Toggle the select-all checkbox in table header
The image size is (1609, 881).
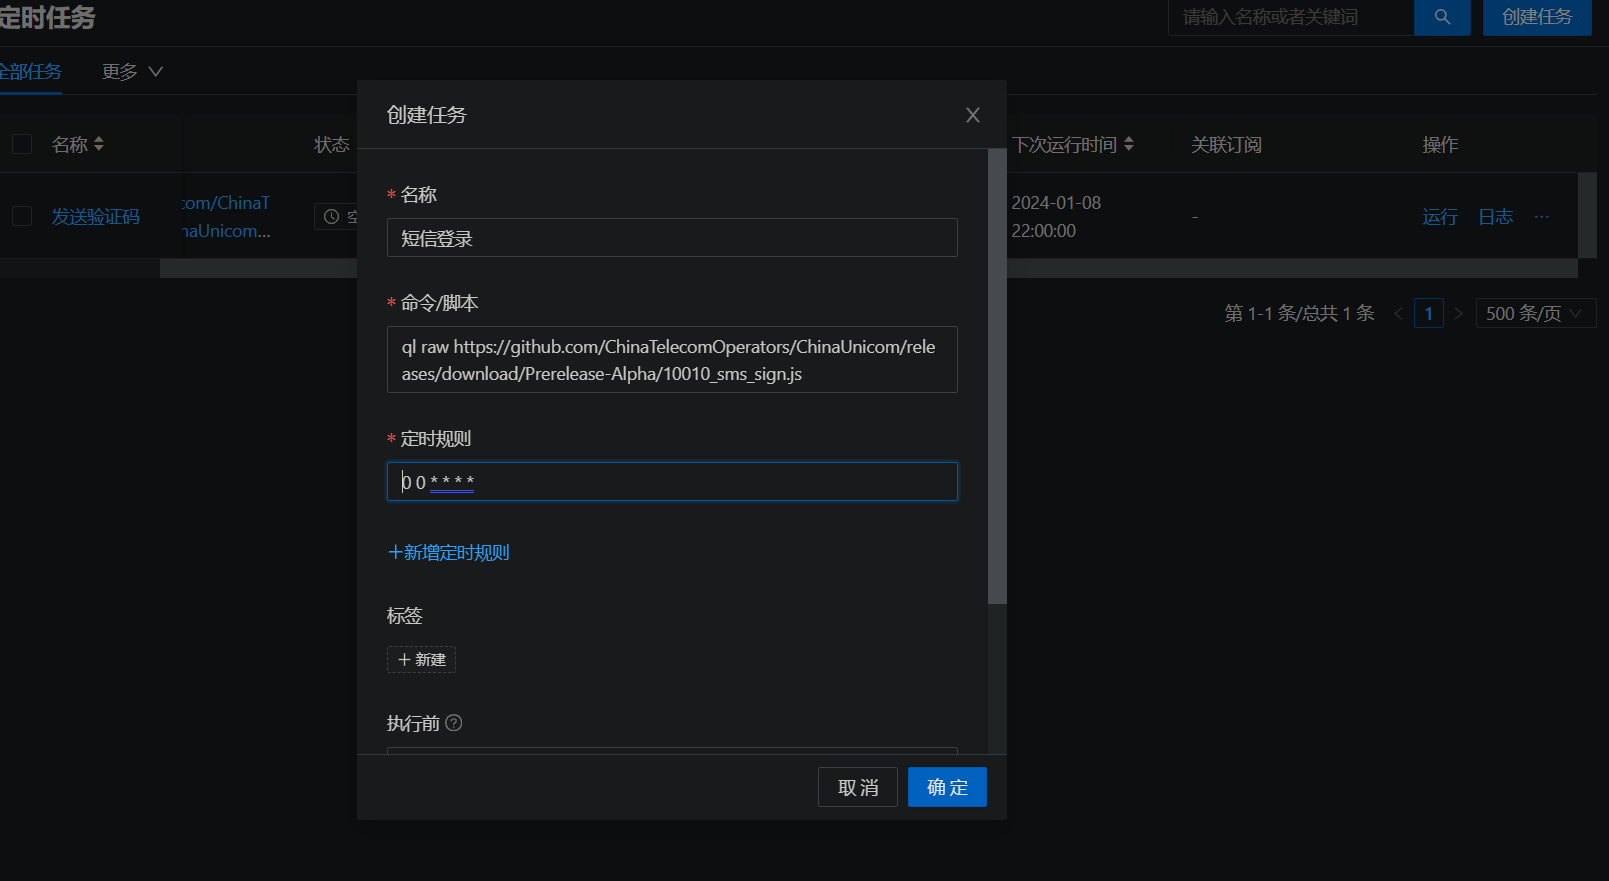click(x=22, y=145)
